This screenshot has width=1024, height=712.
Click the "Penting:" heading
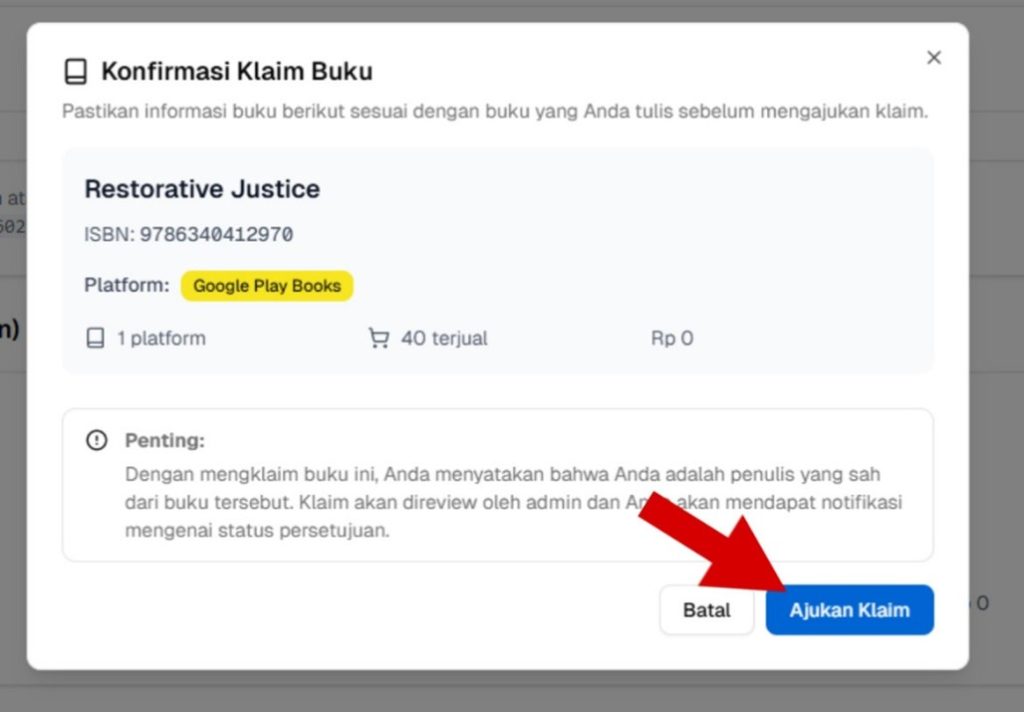pos(164,440)
